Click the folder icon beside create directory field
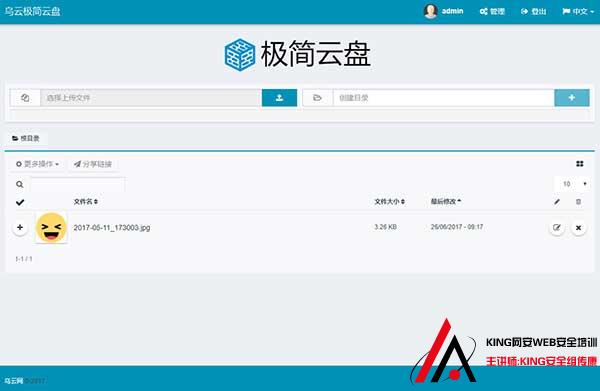This screenshot has width=600, height=391. point(318,98)
